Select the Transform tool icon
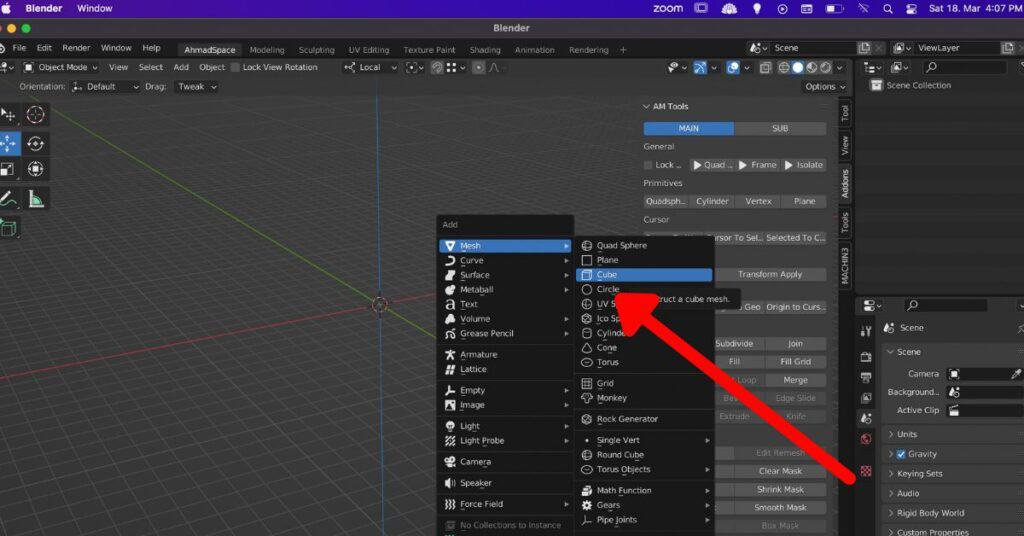1024x536 pixels. (x=35, y=169)
